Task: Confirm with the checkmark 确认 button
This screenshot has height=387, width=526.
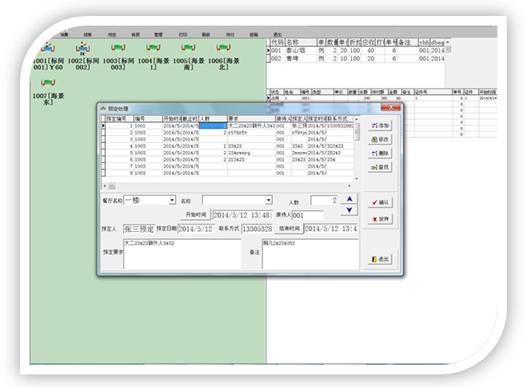Action: click(x=380, y=203)
